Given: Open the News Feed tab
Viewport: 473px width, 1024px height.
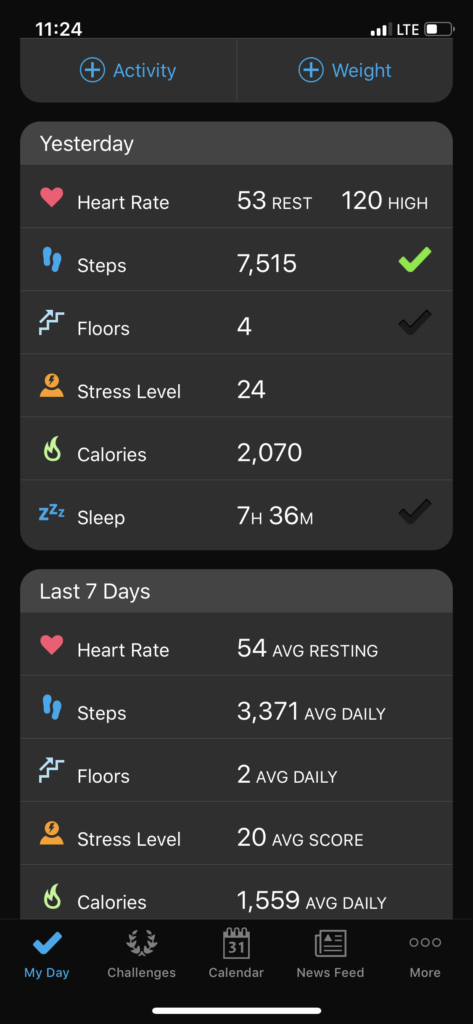Looking at the screenshot, I should tap(330, 953).
